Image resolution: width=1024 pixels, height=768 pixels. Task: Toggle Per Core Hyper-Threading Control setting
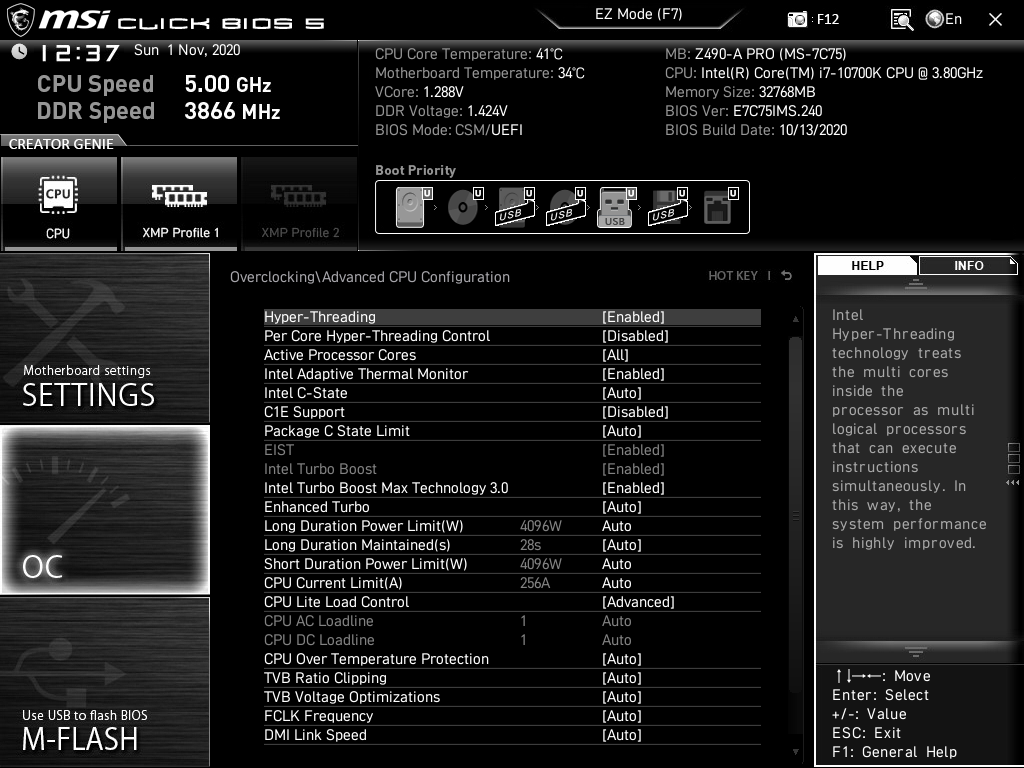pyautogui.click(x=512, y=336)
